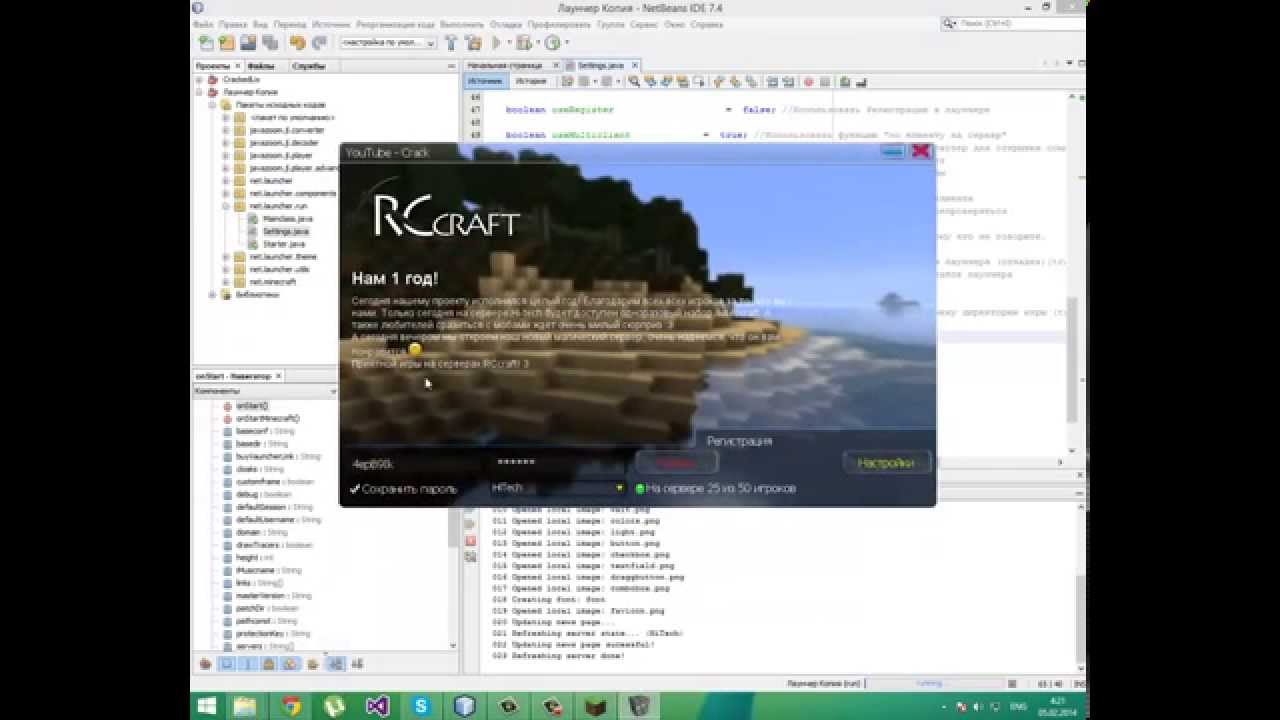Switch to the 'Файлы' tab
The width and height of the screenshot is (1280, 720).
click(261, 66)
